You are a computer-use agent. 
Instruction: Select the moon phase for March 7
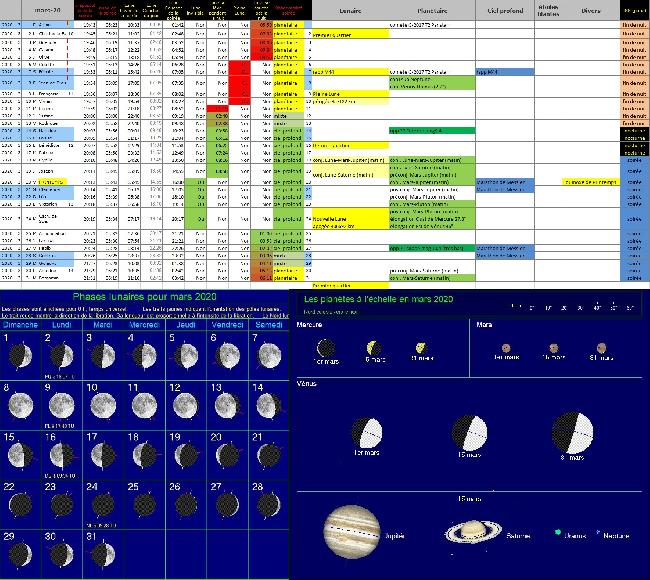click(x=269, y=356)
